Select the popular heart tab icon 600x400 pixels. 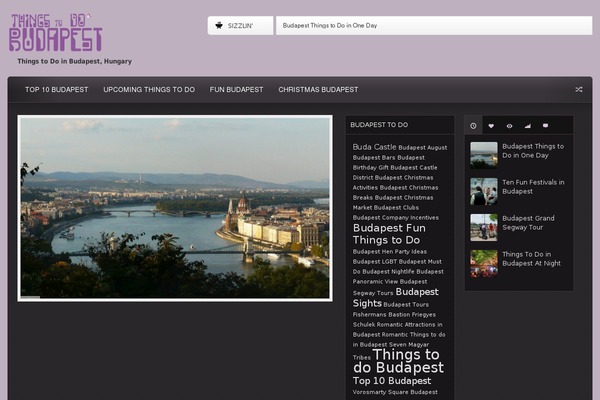(491, 126)
